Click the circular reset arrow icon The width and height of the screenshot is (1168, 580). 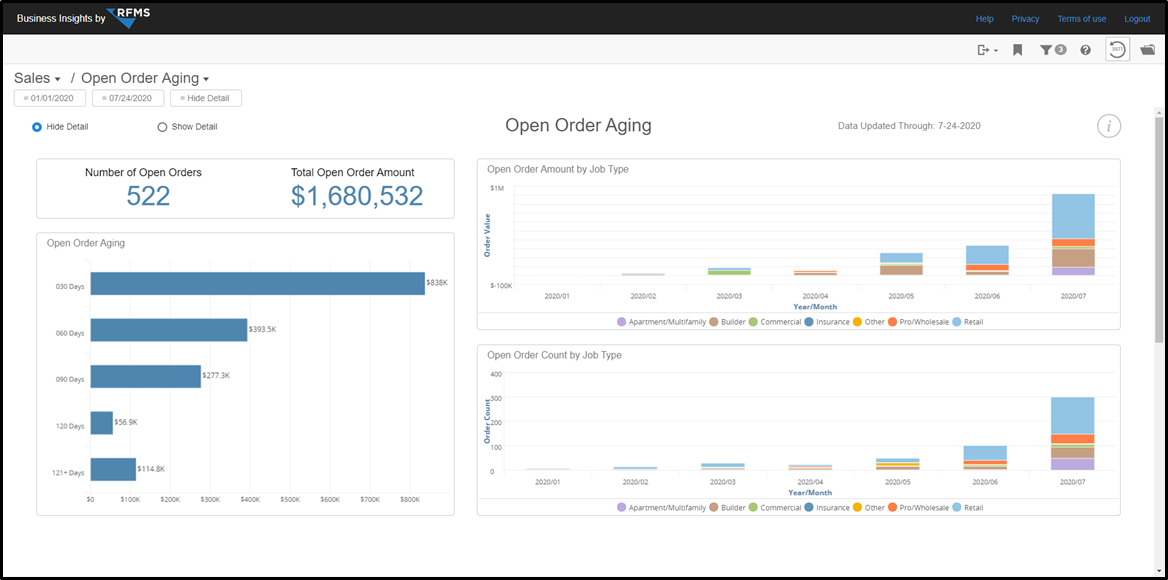pos(1117,50)
